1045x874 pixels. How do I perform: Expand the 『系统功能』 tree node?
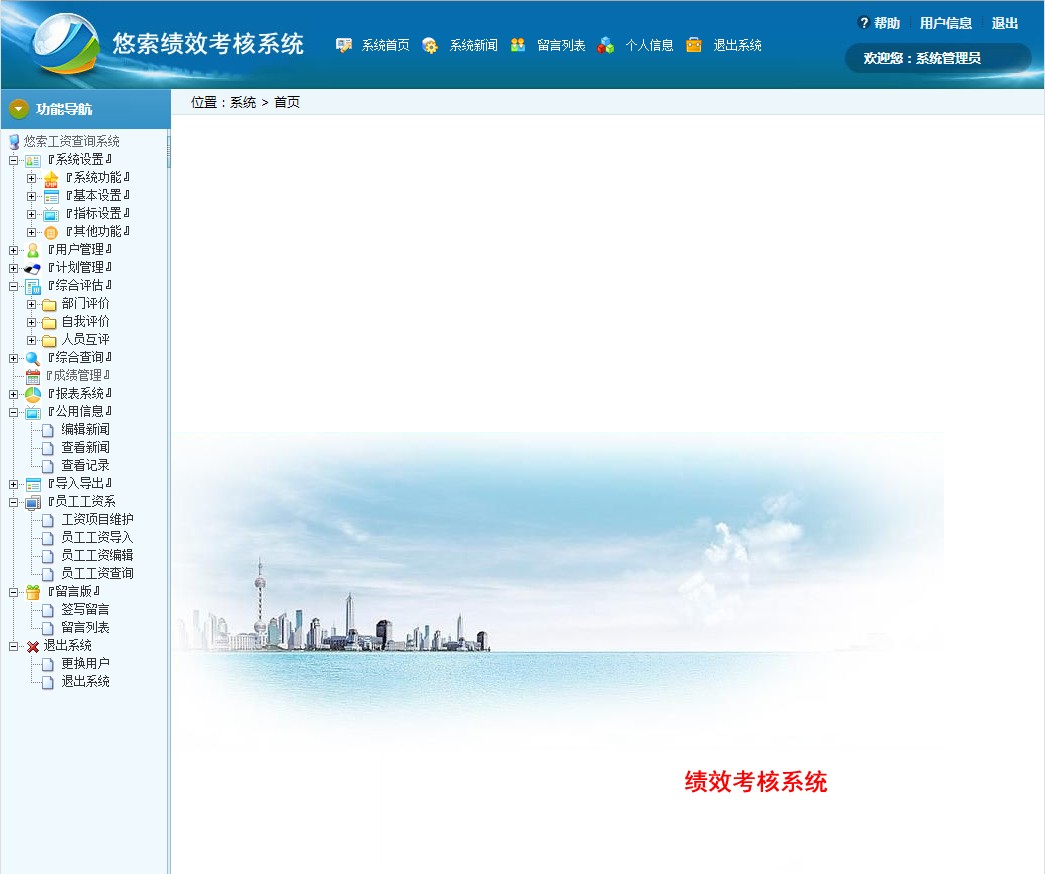point(31,178)
